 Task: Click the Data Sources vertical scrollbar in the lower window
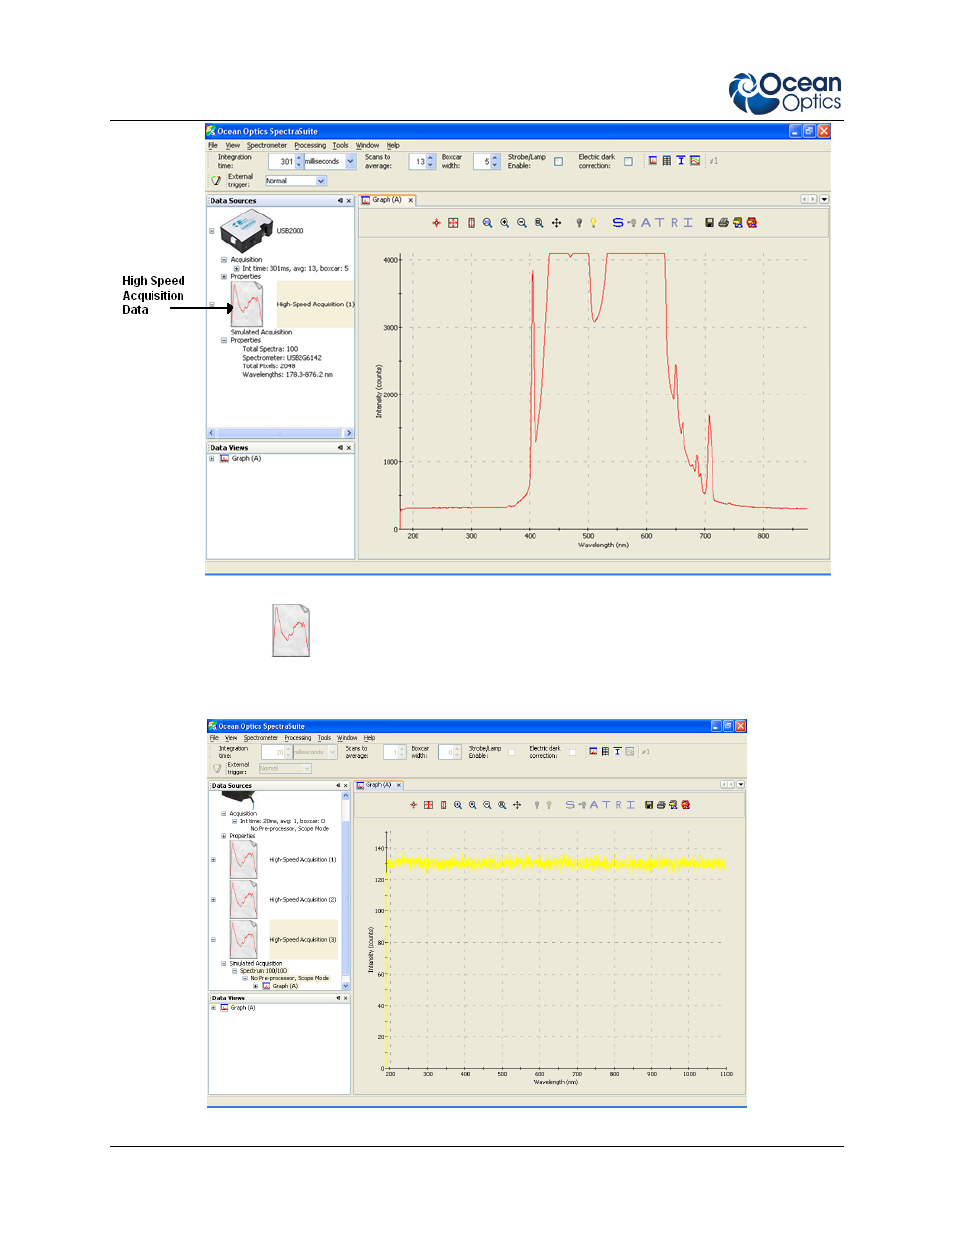click(346, 891)
